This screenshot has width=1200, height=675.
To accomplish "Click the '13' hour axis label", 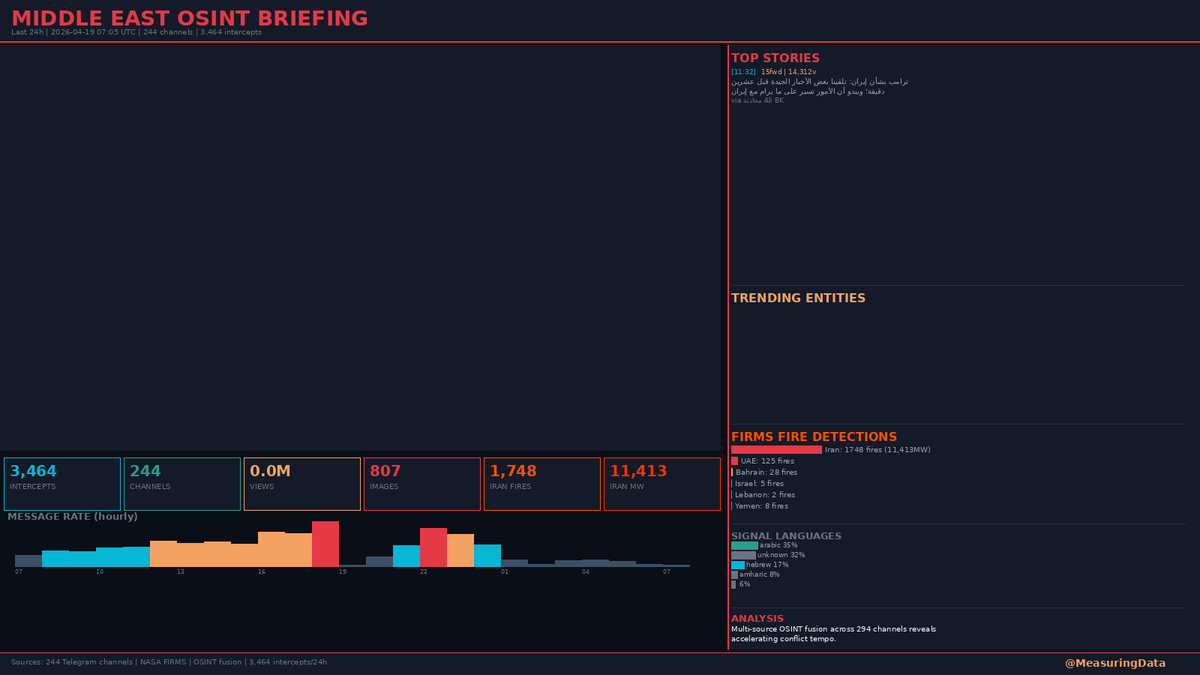I will (180, 572).
